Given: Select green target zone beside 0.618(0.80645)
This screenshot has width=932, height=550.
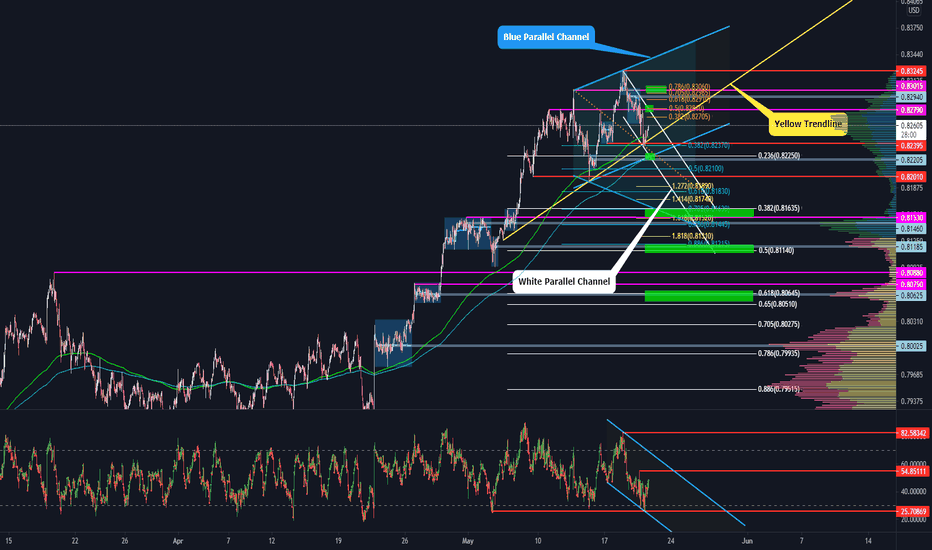Looking at the screenshot, I should tap(699, 296).
